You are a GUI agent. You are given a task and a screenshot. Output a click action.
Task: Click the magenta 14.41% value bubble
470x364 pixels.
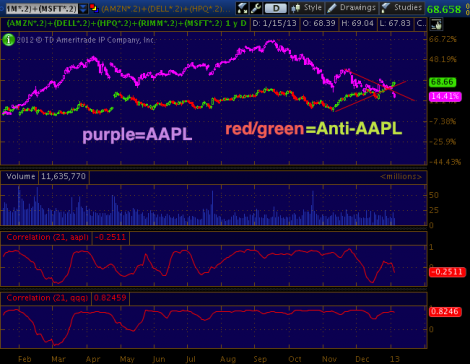click(x=445, y=97)
